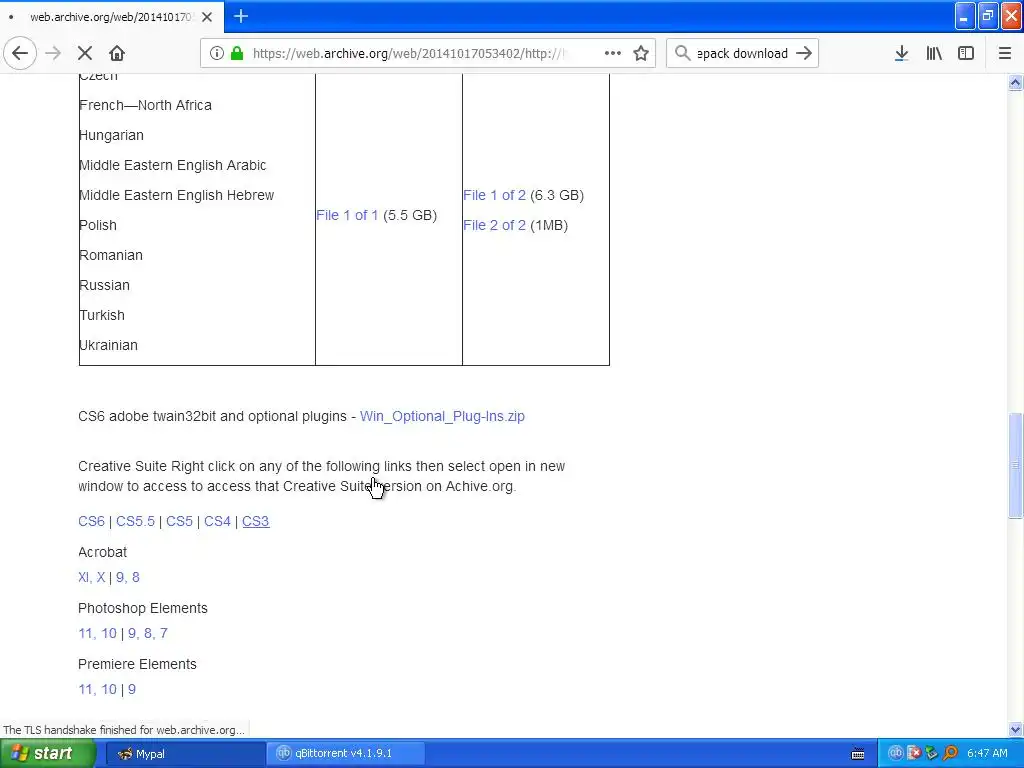This screenshot has height=768, width=1024.
Task: Open the CS5.5 link
Action: pos(135,521)
